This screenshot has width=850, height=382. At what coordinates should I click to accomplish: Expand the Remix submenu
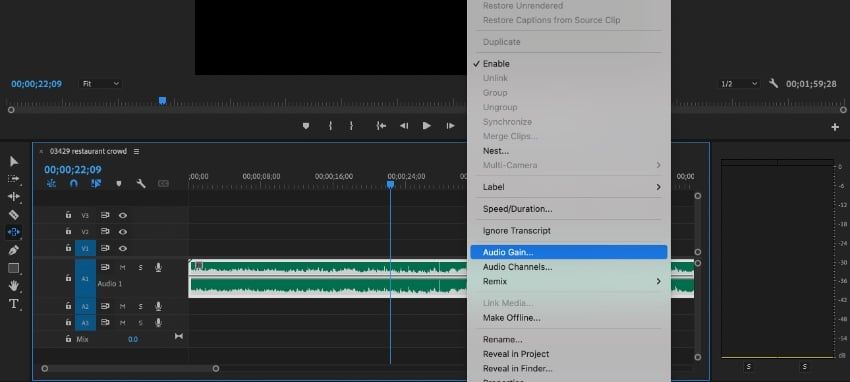[x=569, y=282]
